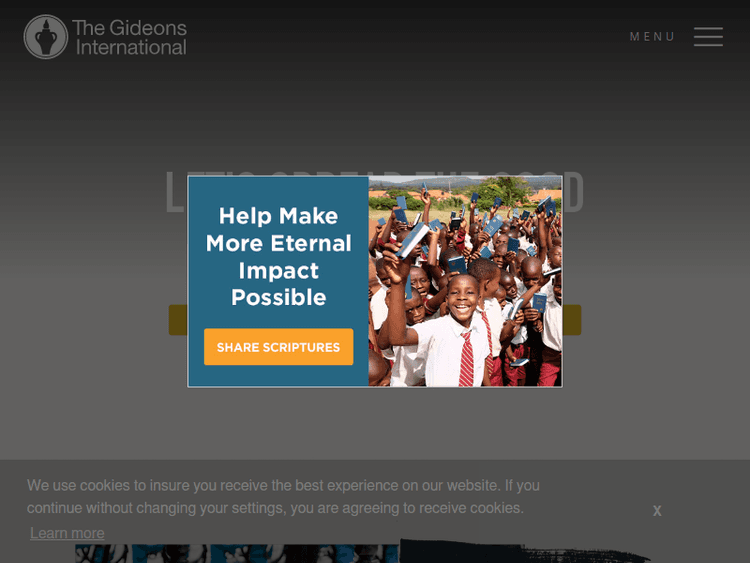Click The Gideons International wordmark
This screenshot has width=750, height=563.
point(130,38)
